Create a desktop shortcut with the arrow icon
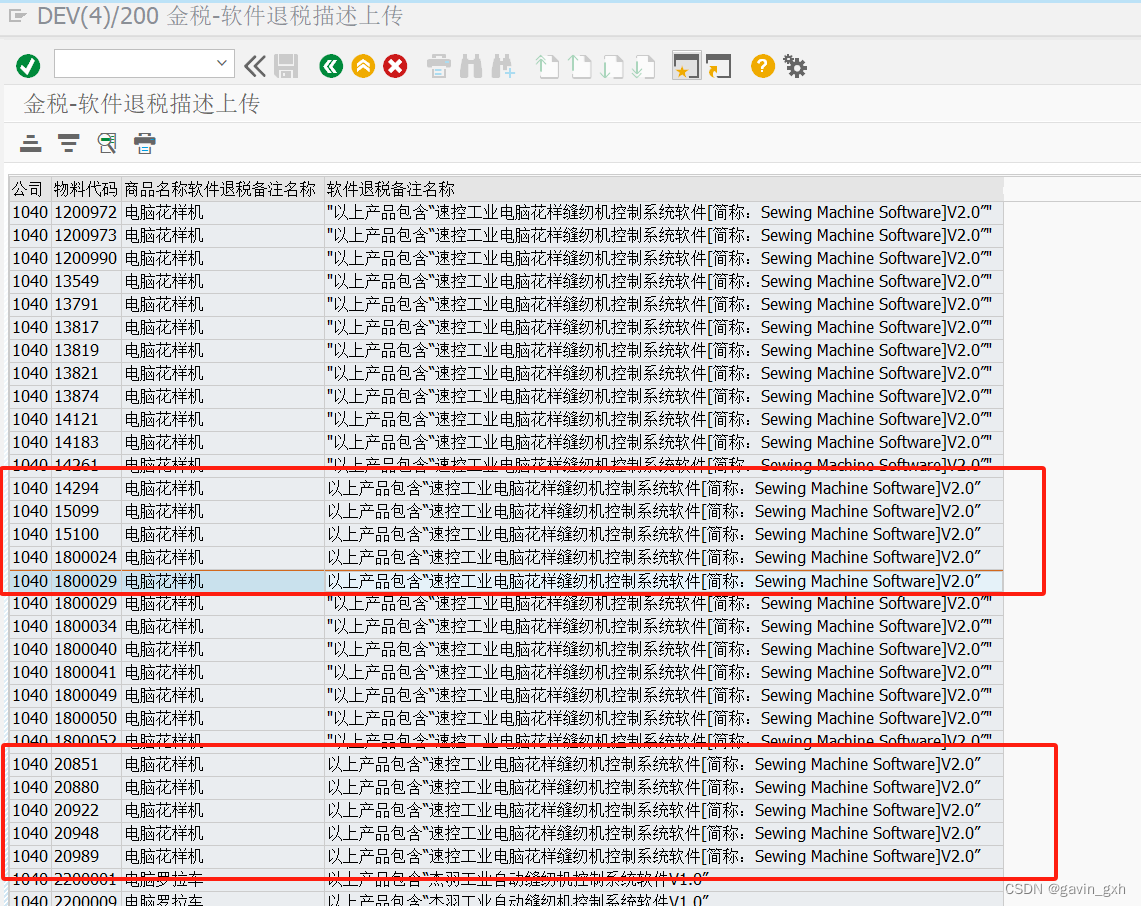The image size is (1141, 906). (719, 66)
